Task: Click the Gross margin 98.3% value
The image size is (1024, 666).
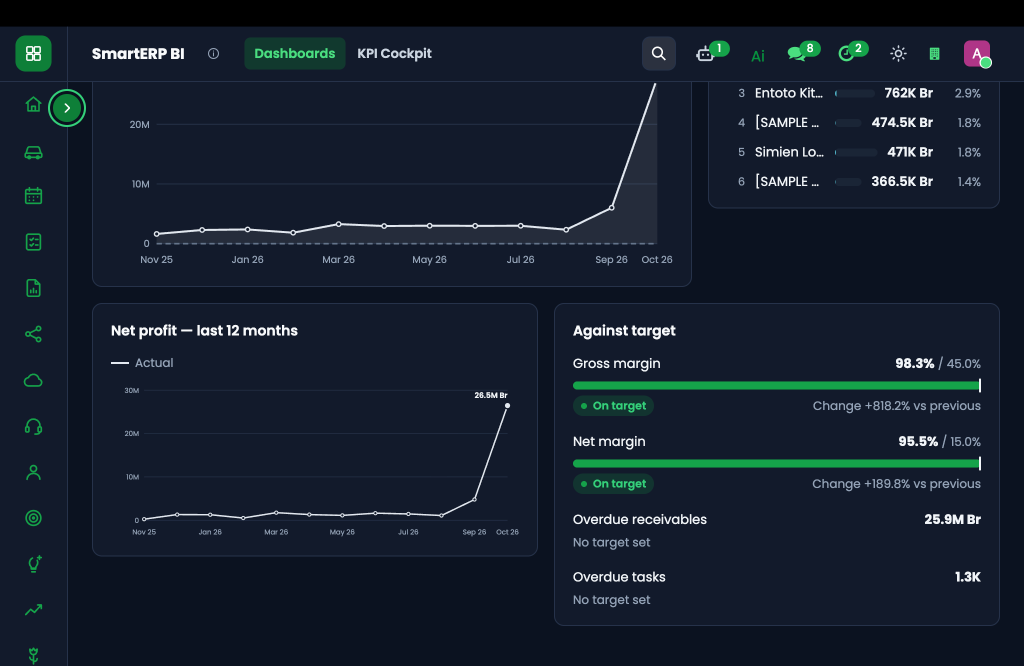Action: coord(914,364)
